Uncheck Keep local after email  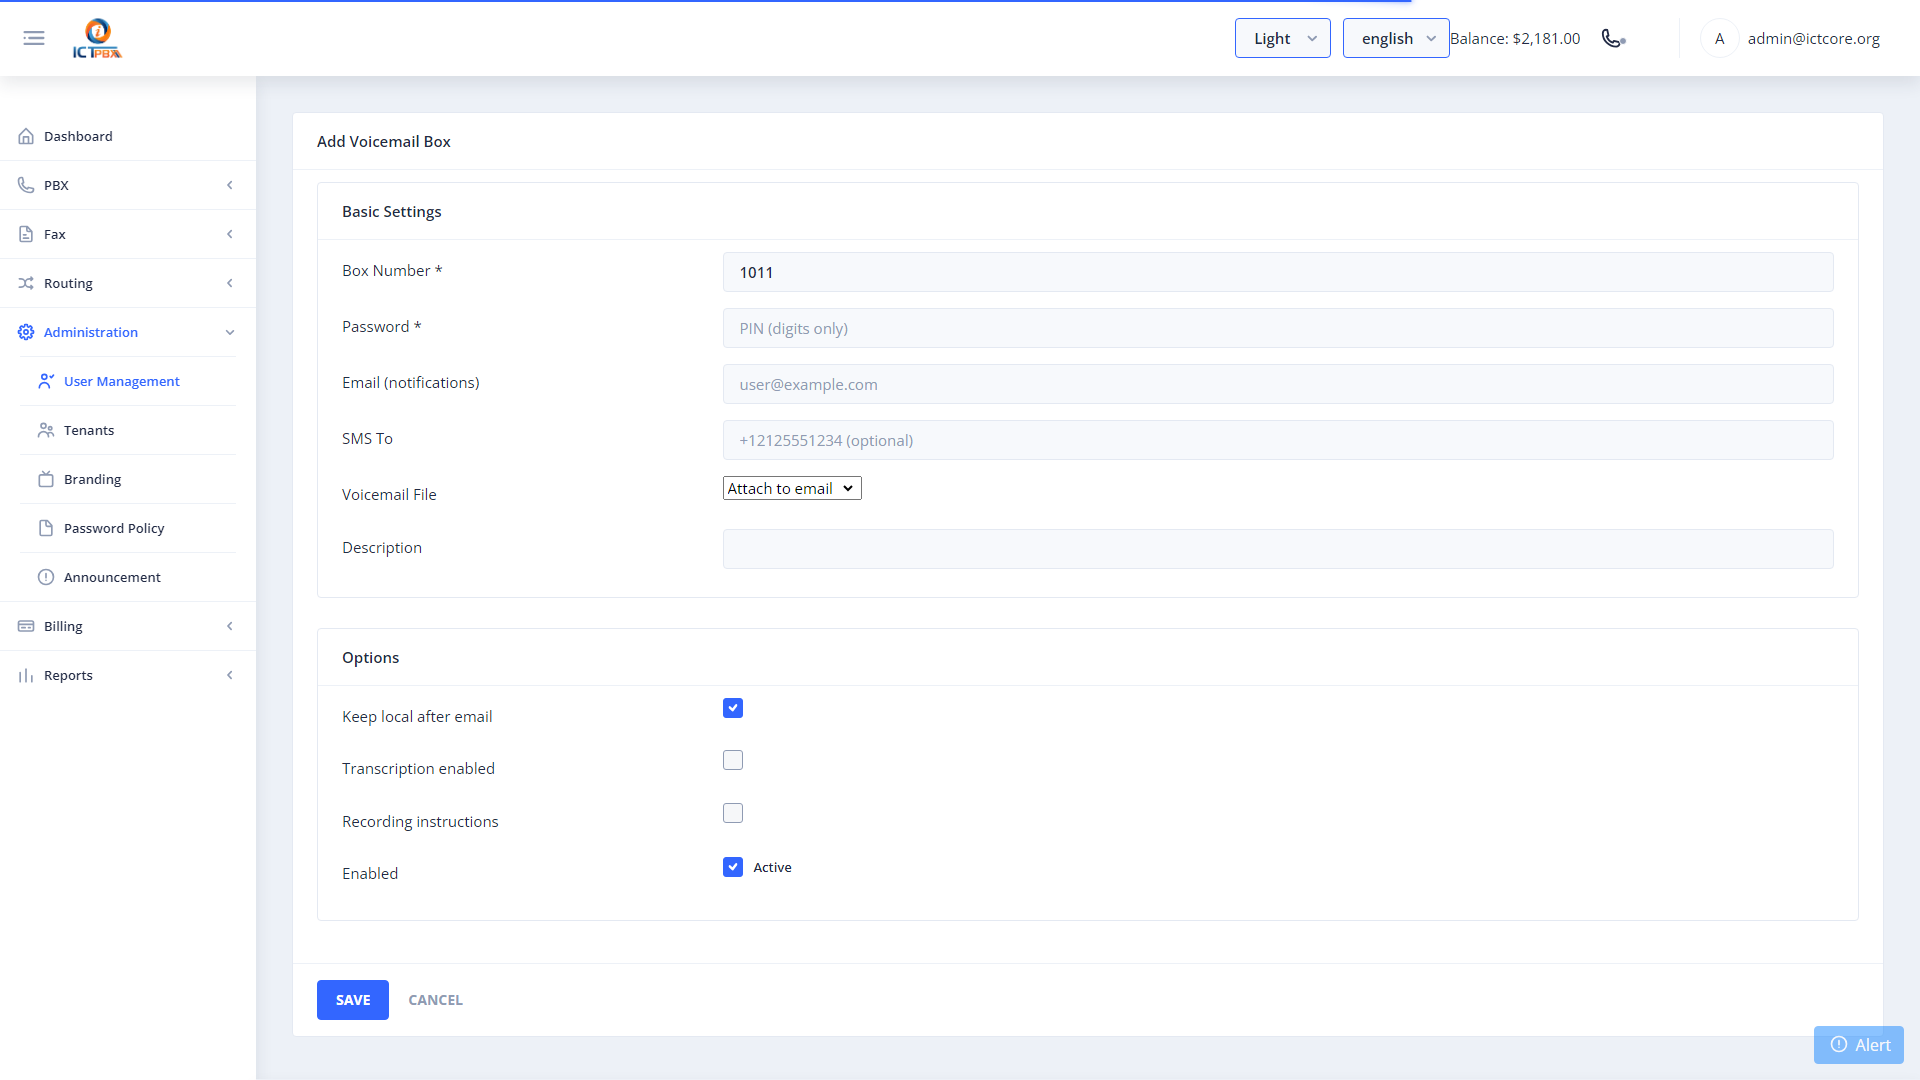(733, 708)
